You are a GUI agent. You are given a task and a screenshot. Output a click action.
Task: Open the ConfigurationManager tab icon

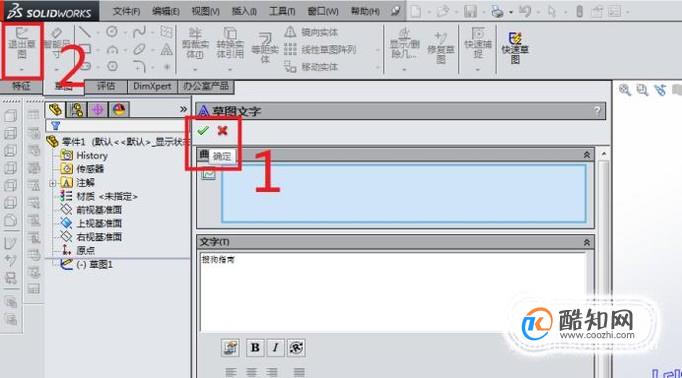(x=98, y=110)
